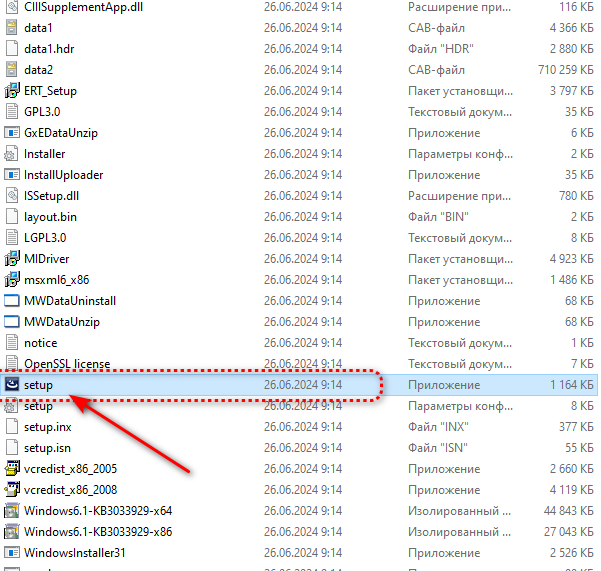Click the setup application file icon
The height and width of the screenshot is (571, 601).
12,385
